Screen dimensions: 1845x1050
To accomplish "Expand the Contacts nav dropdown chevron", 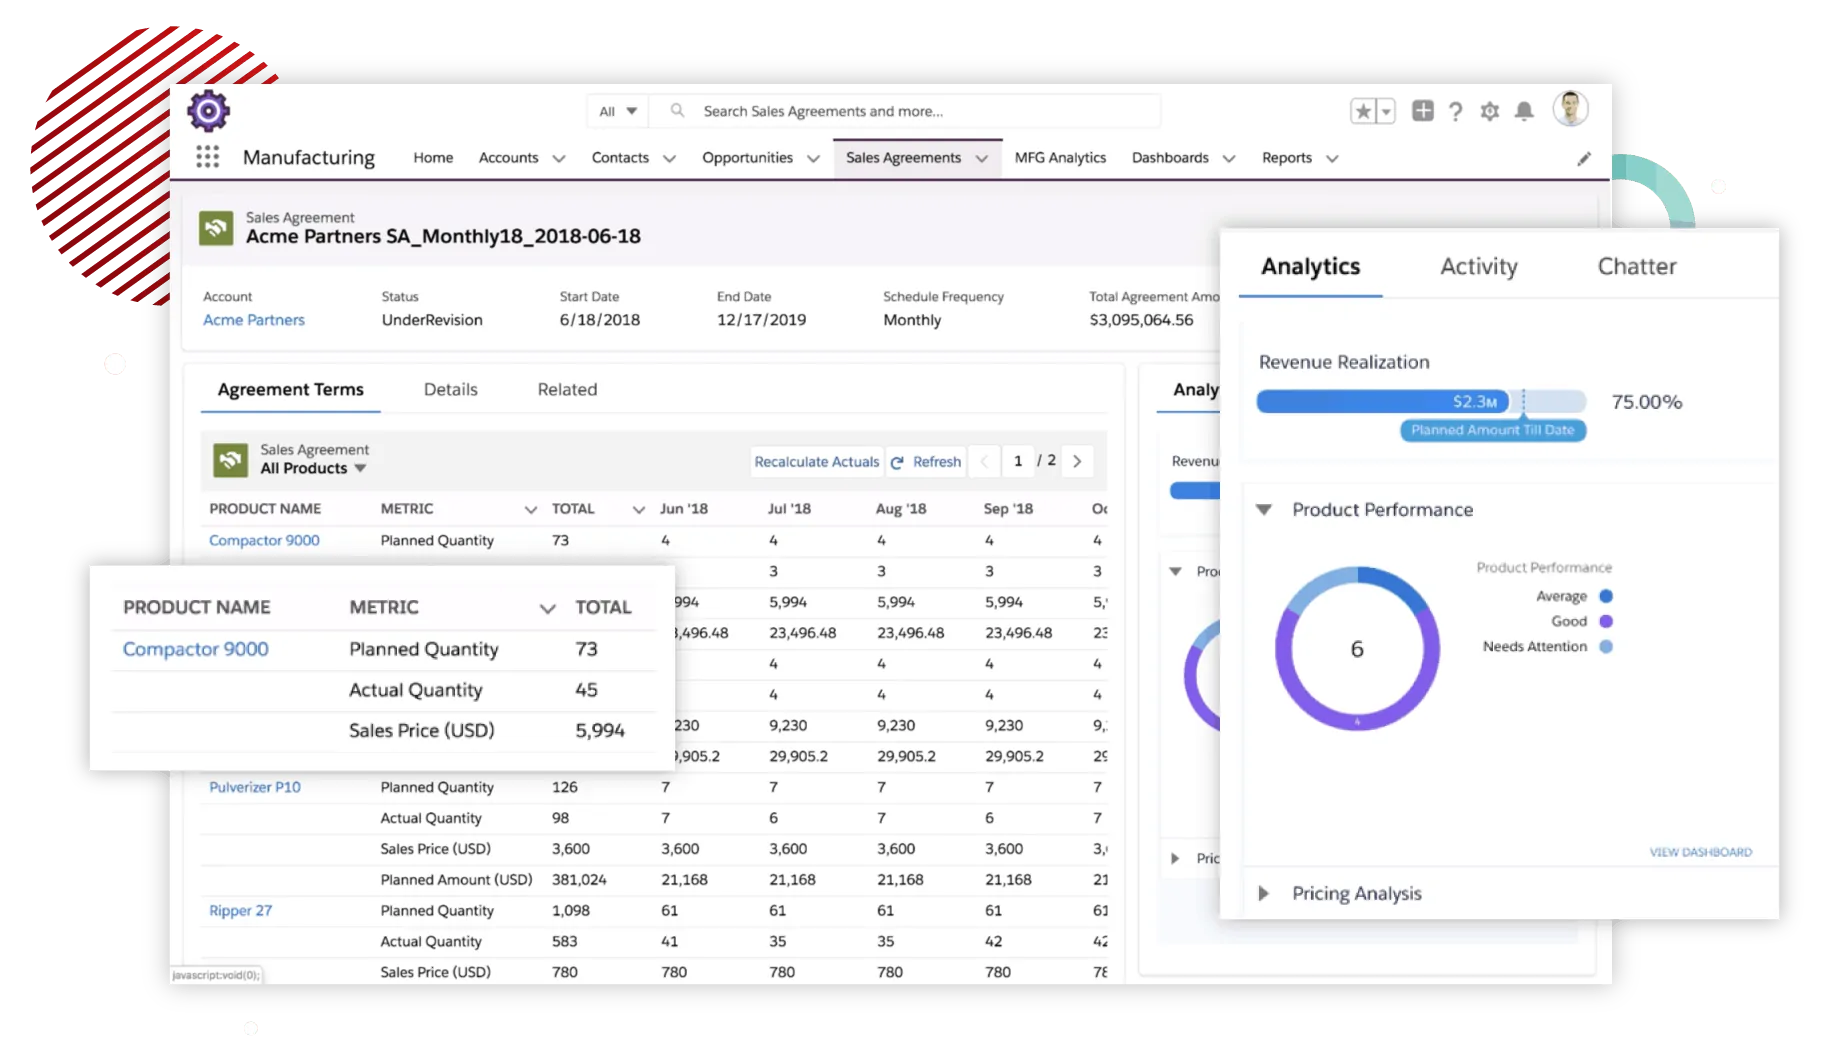I will pyautogui.click(x=669, y=158).
